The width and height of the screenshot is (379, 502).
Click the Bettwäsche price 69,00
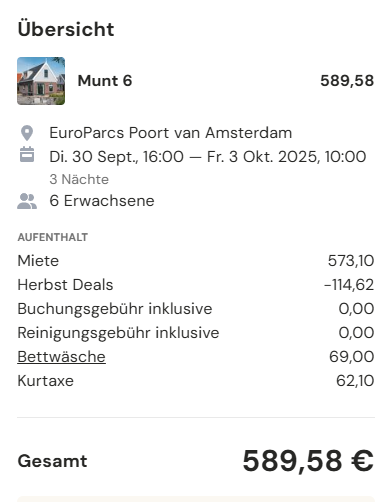(x=351, y=357)
